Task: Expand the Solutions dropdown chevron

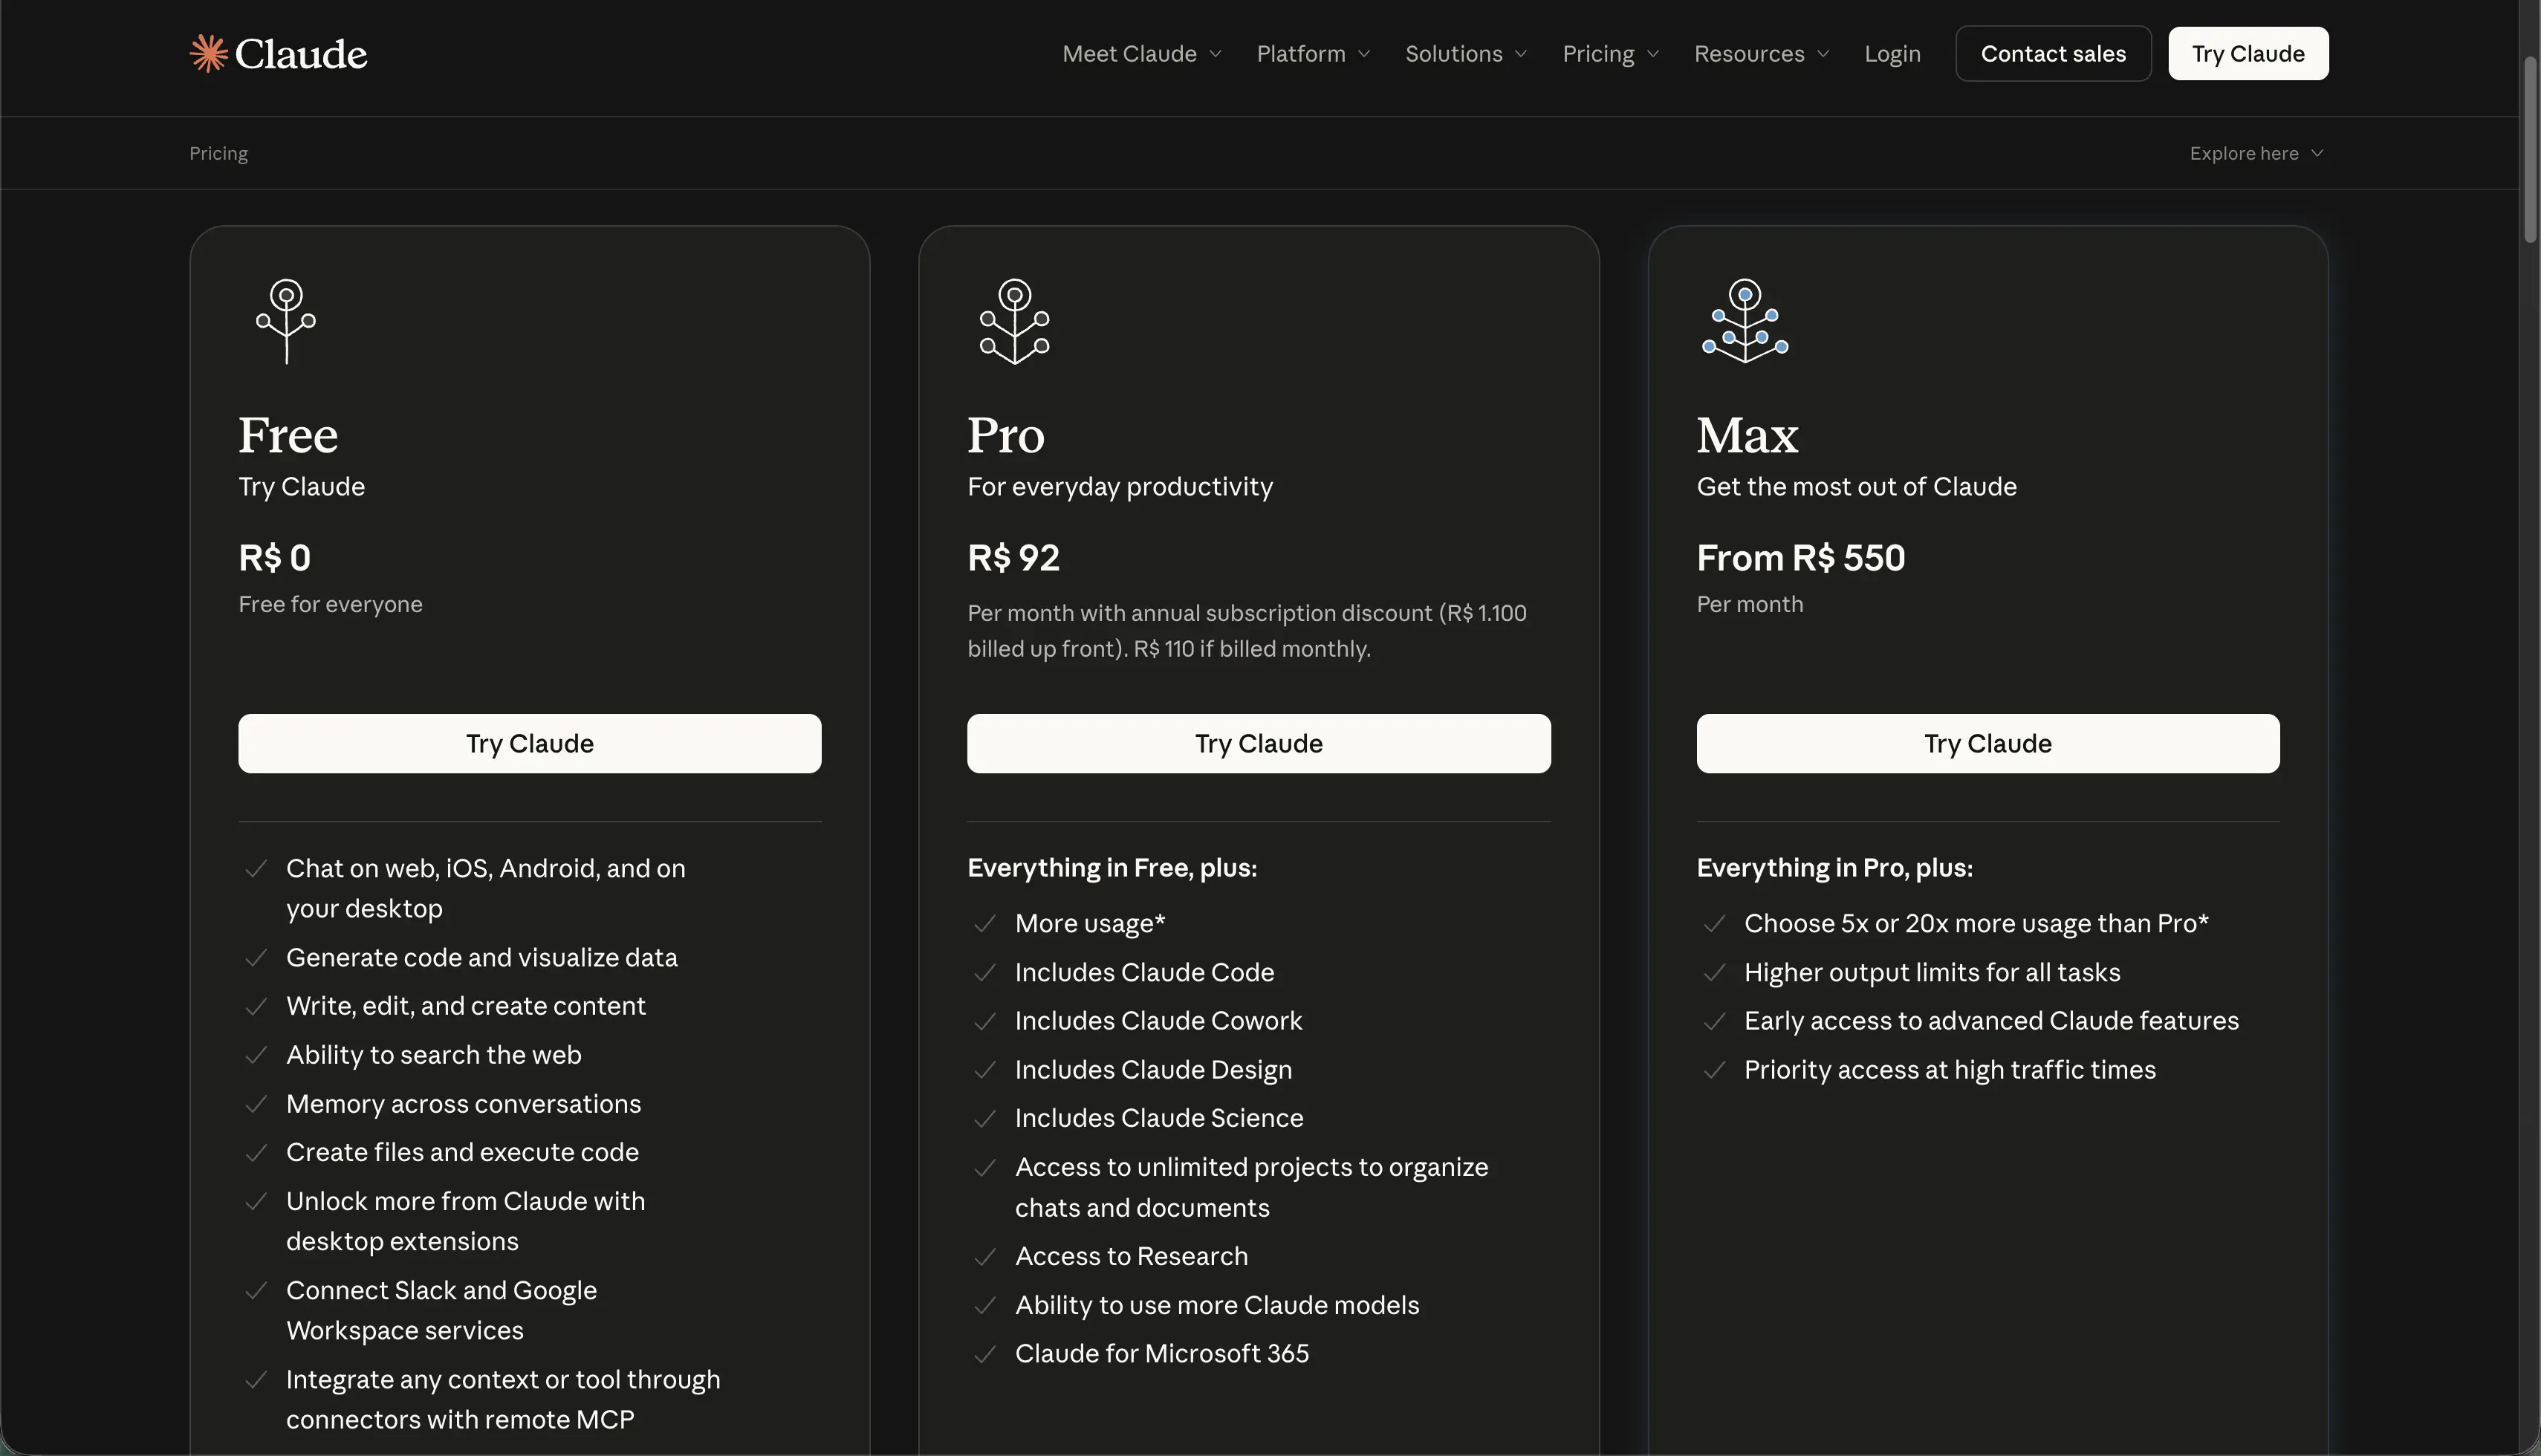Action: (1521, 54)
